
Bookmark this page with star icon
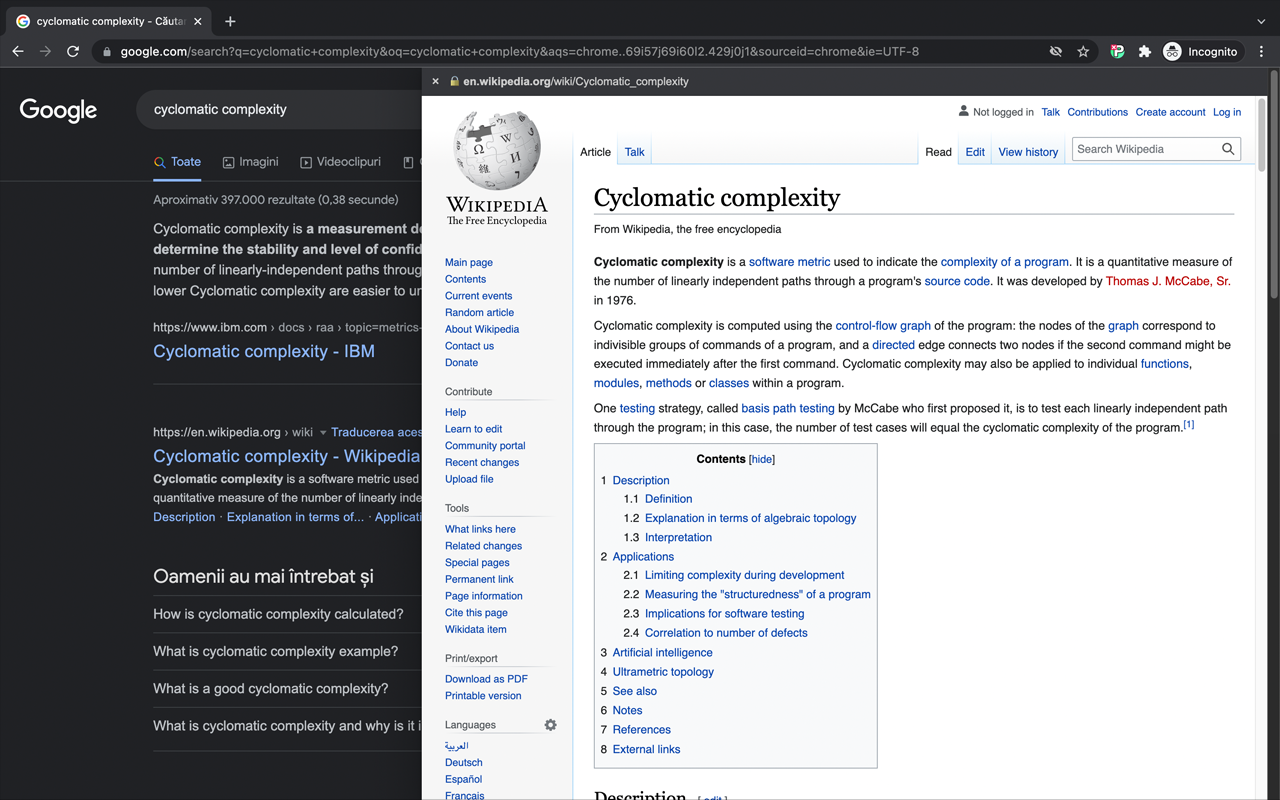1083,51
